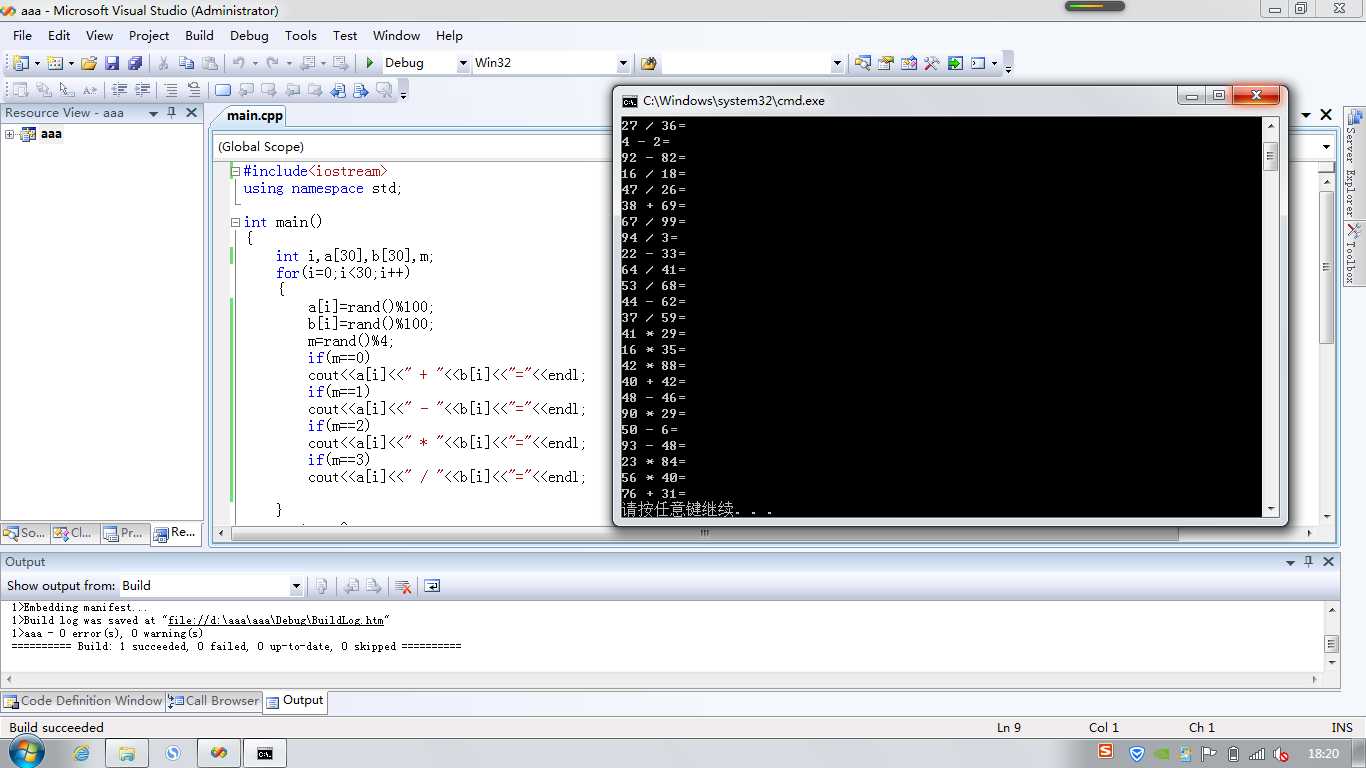
Task: Open the Toolbox hammer and wrench icon
Action: click(932, 63)
